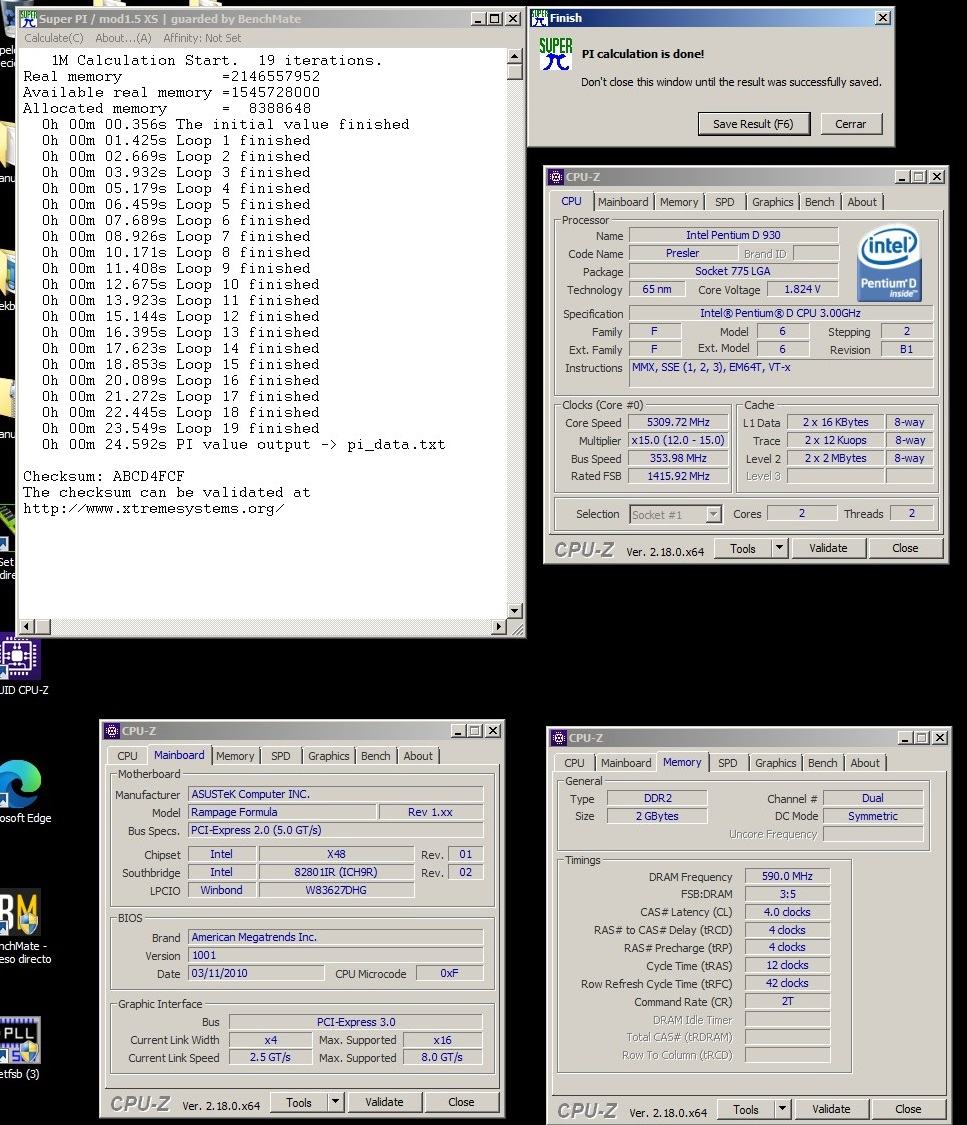Click the xtremesystems.org URL text

[x=154, y=509]
